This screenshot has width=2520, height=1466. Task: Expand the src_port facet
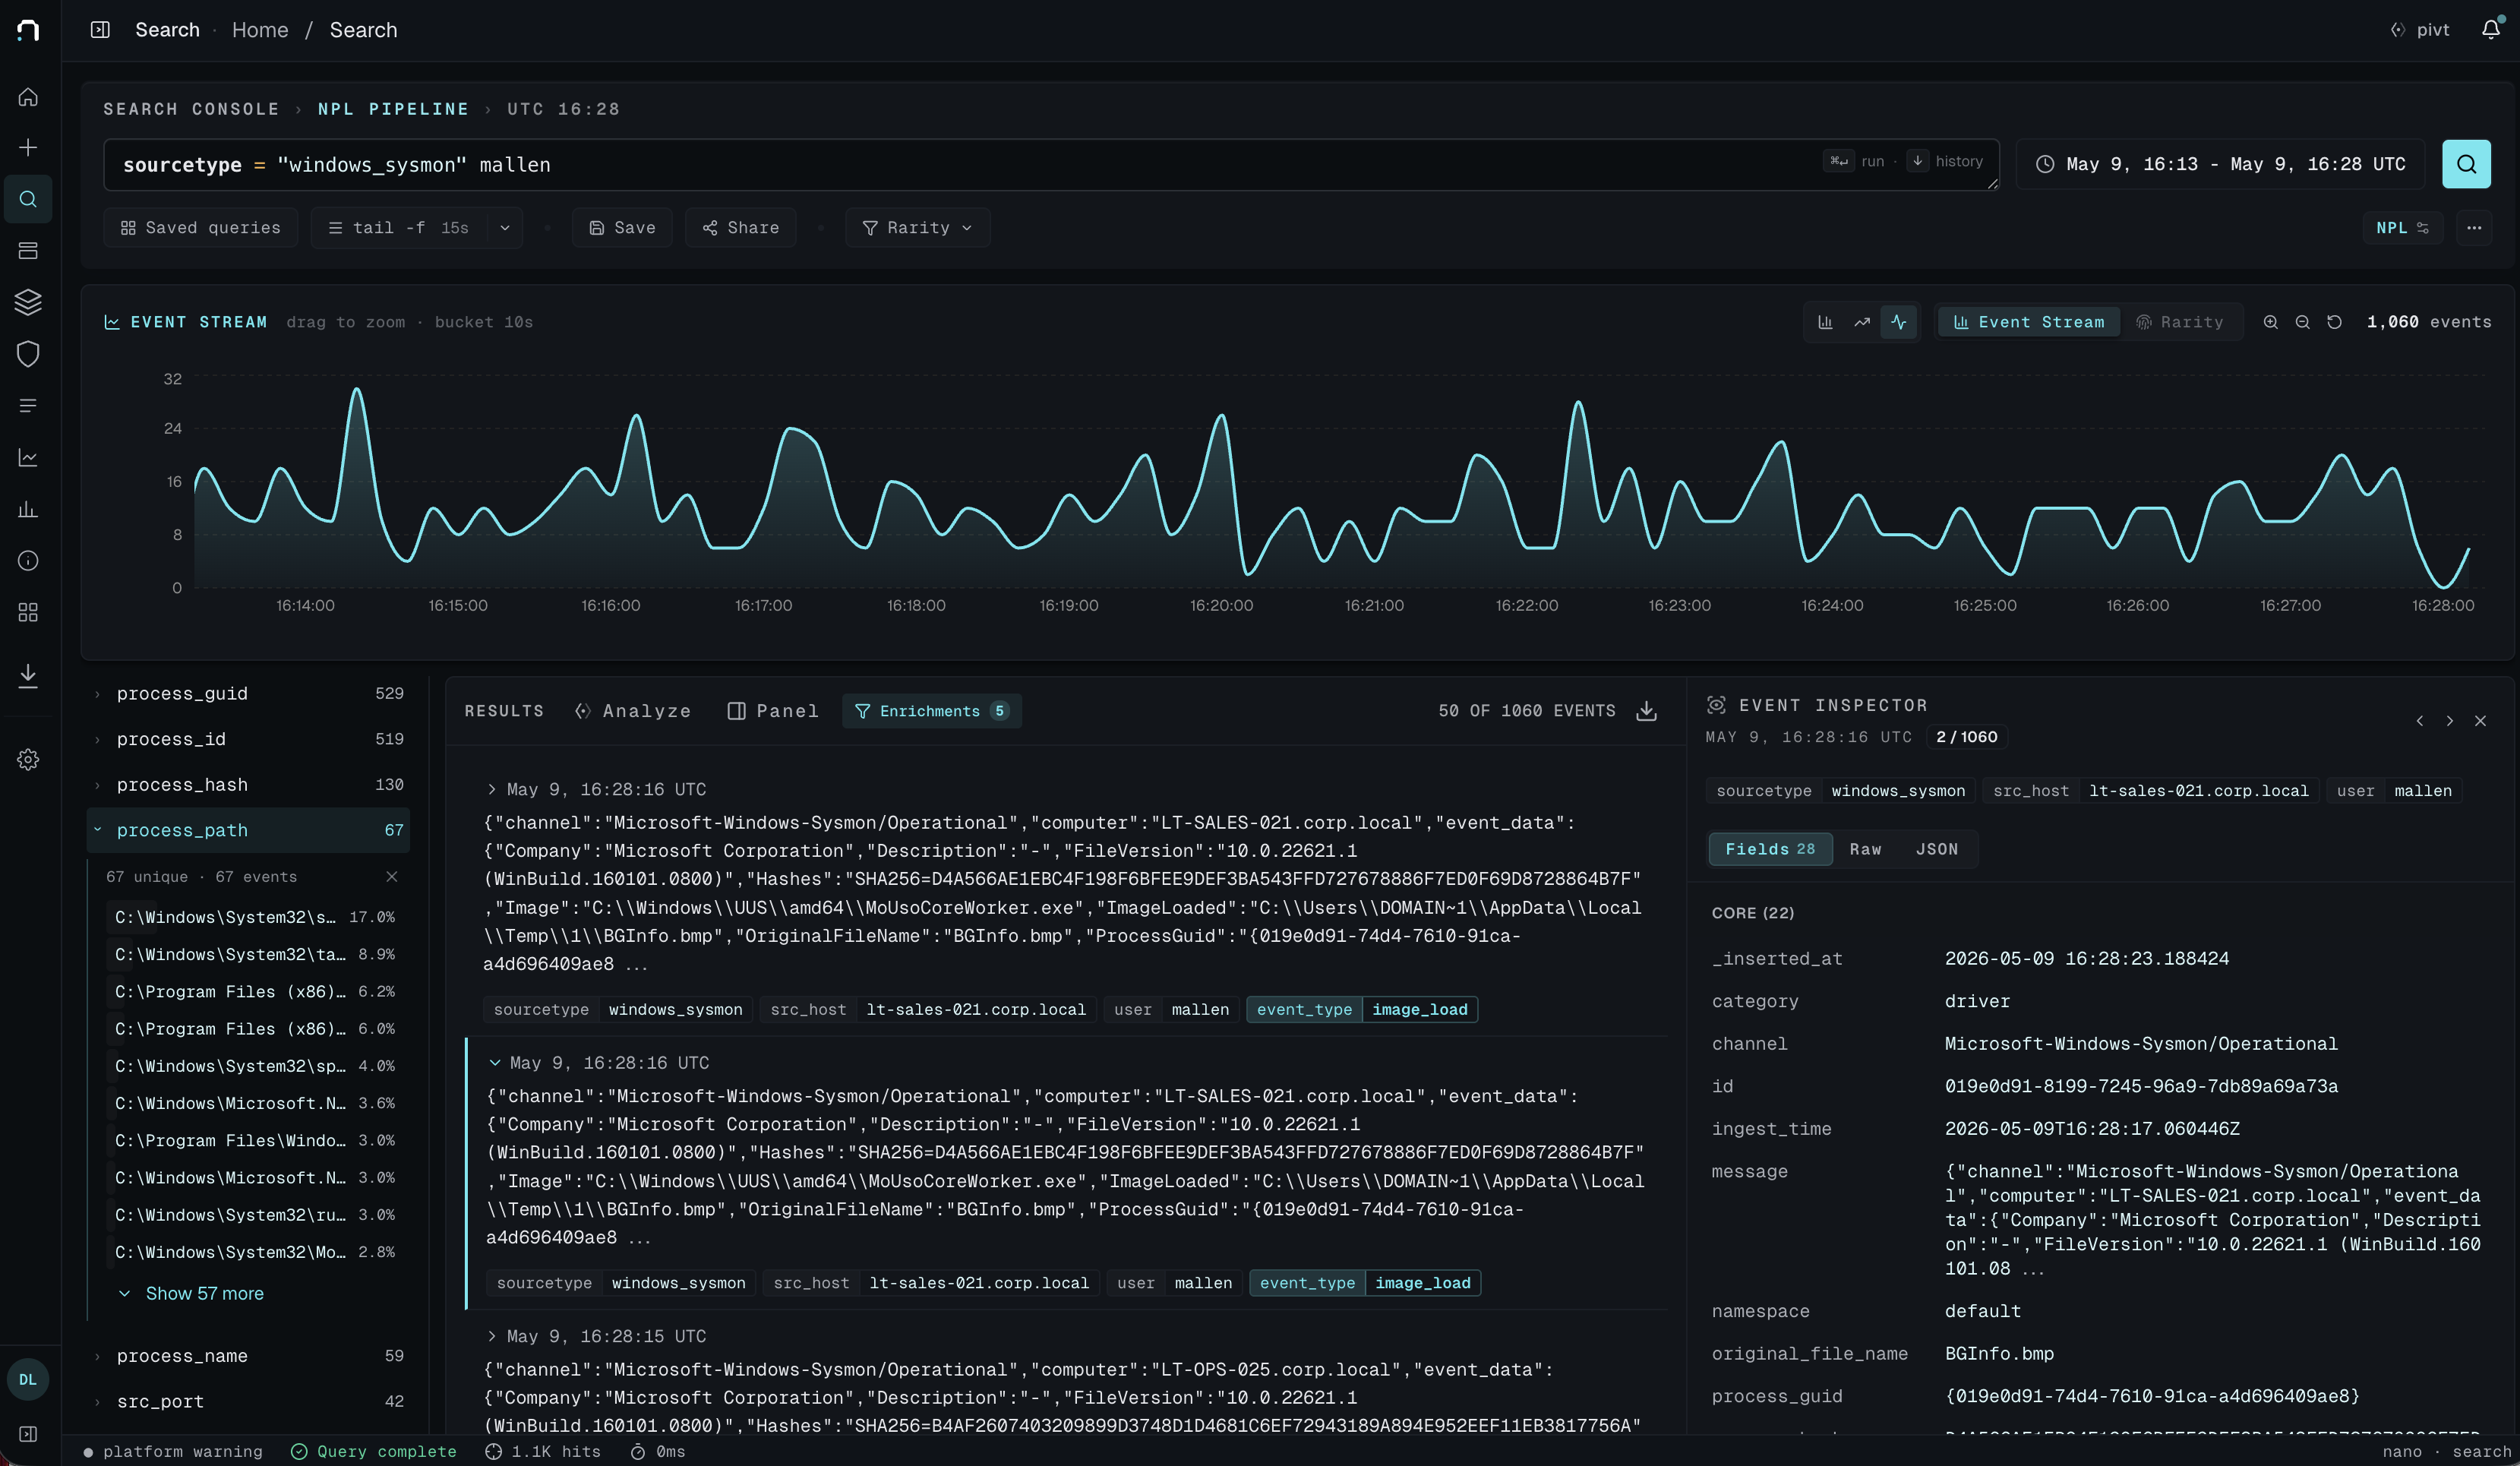[x=250, y=1402]
